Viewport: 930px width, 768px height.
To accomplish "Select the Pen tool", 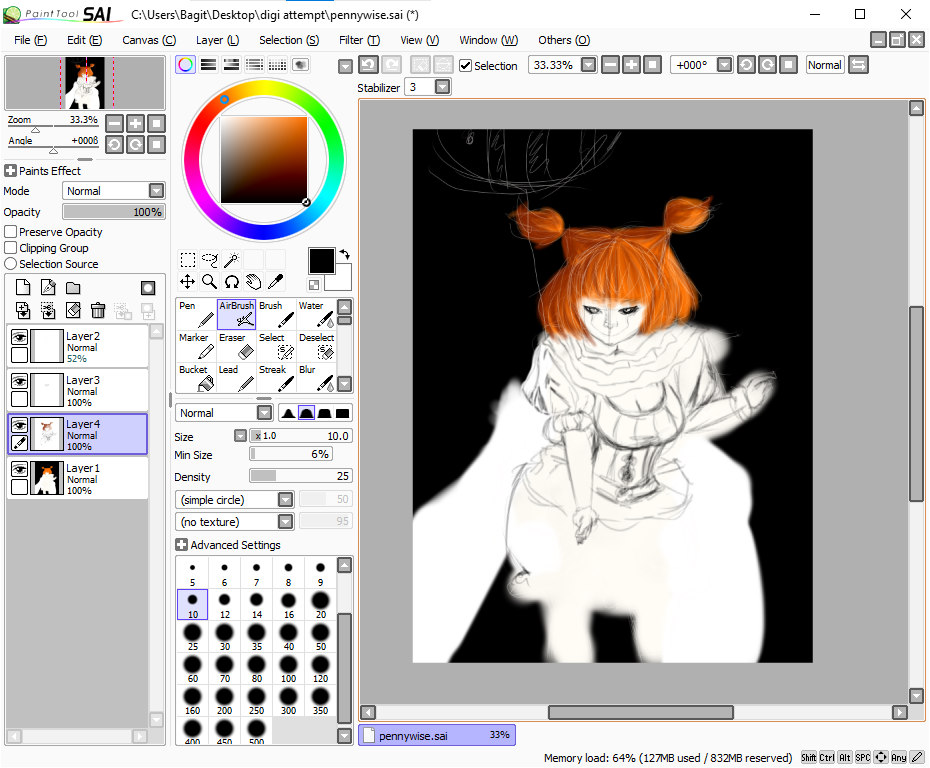I will pos(196,314).
